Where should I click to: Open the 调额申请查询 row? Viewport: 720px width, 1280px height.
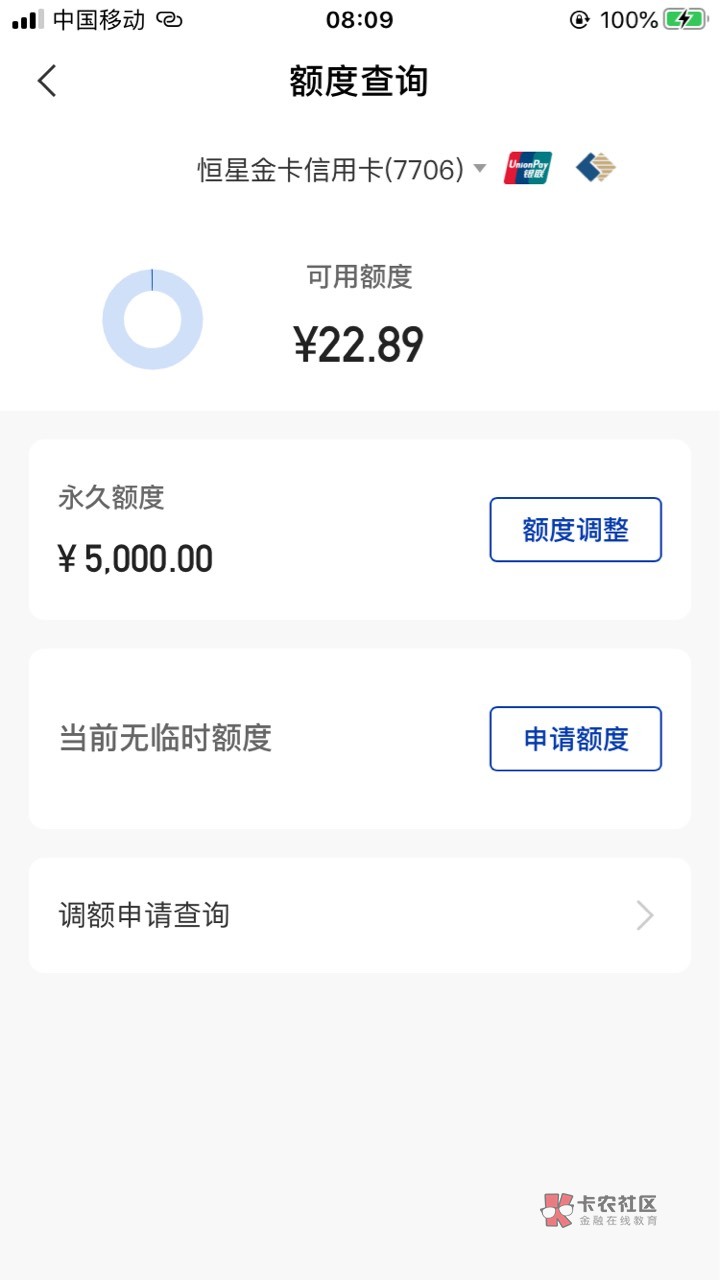coord(359,915)
